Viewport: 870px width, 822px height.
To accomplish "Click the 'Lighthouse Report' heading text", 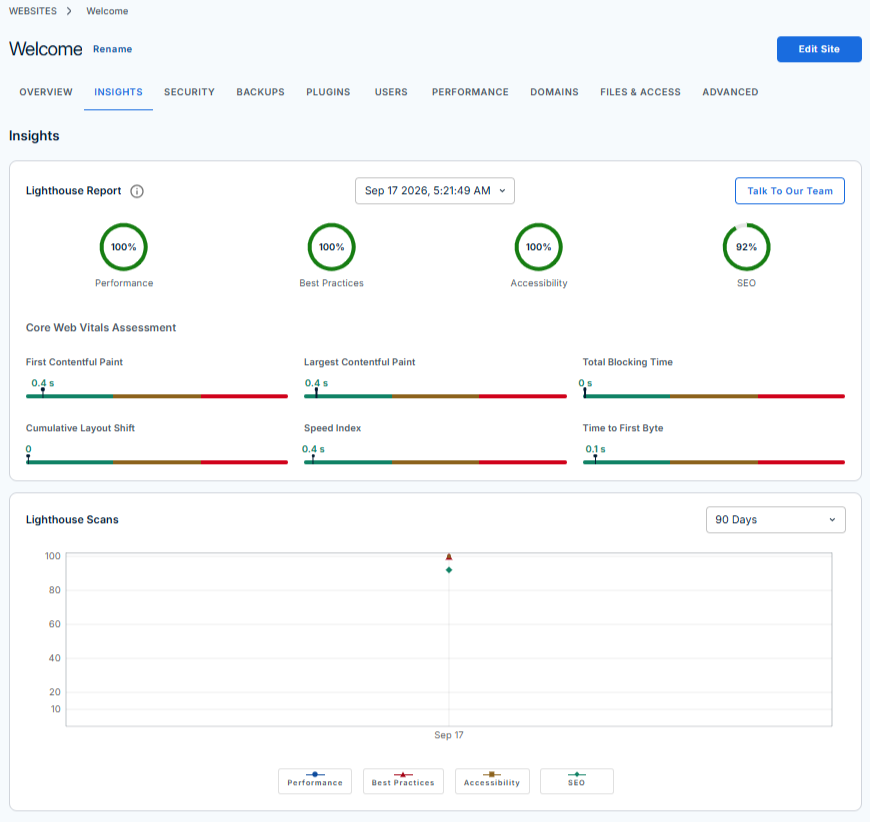I will 73,191.
